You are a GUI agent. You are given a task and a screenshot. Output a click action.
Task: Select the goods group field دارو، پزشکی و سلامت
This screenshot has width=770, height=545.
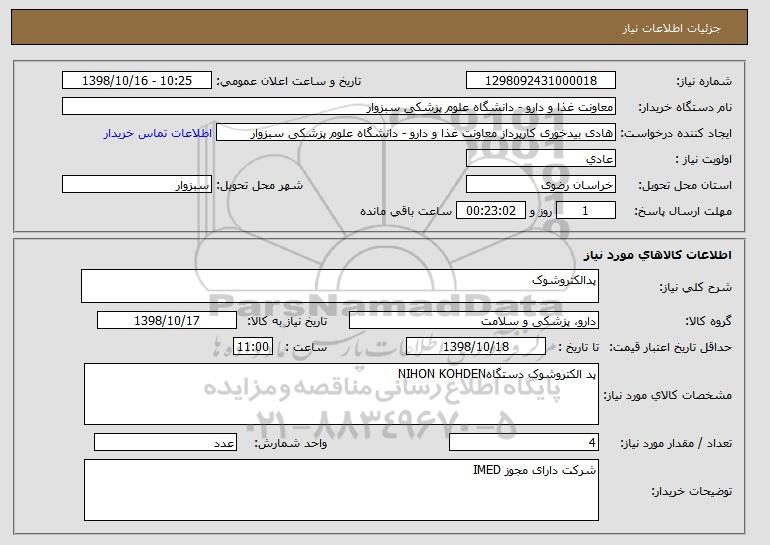coord(474,321)
